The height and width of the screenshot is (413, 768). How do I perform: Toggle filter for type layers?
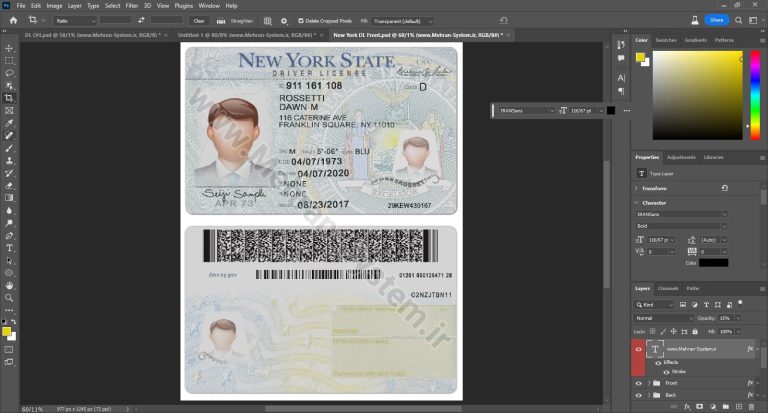(706, 305)
